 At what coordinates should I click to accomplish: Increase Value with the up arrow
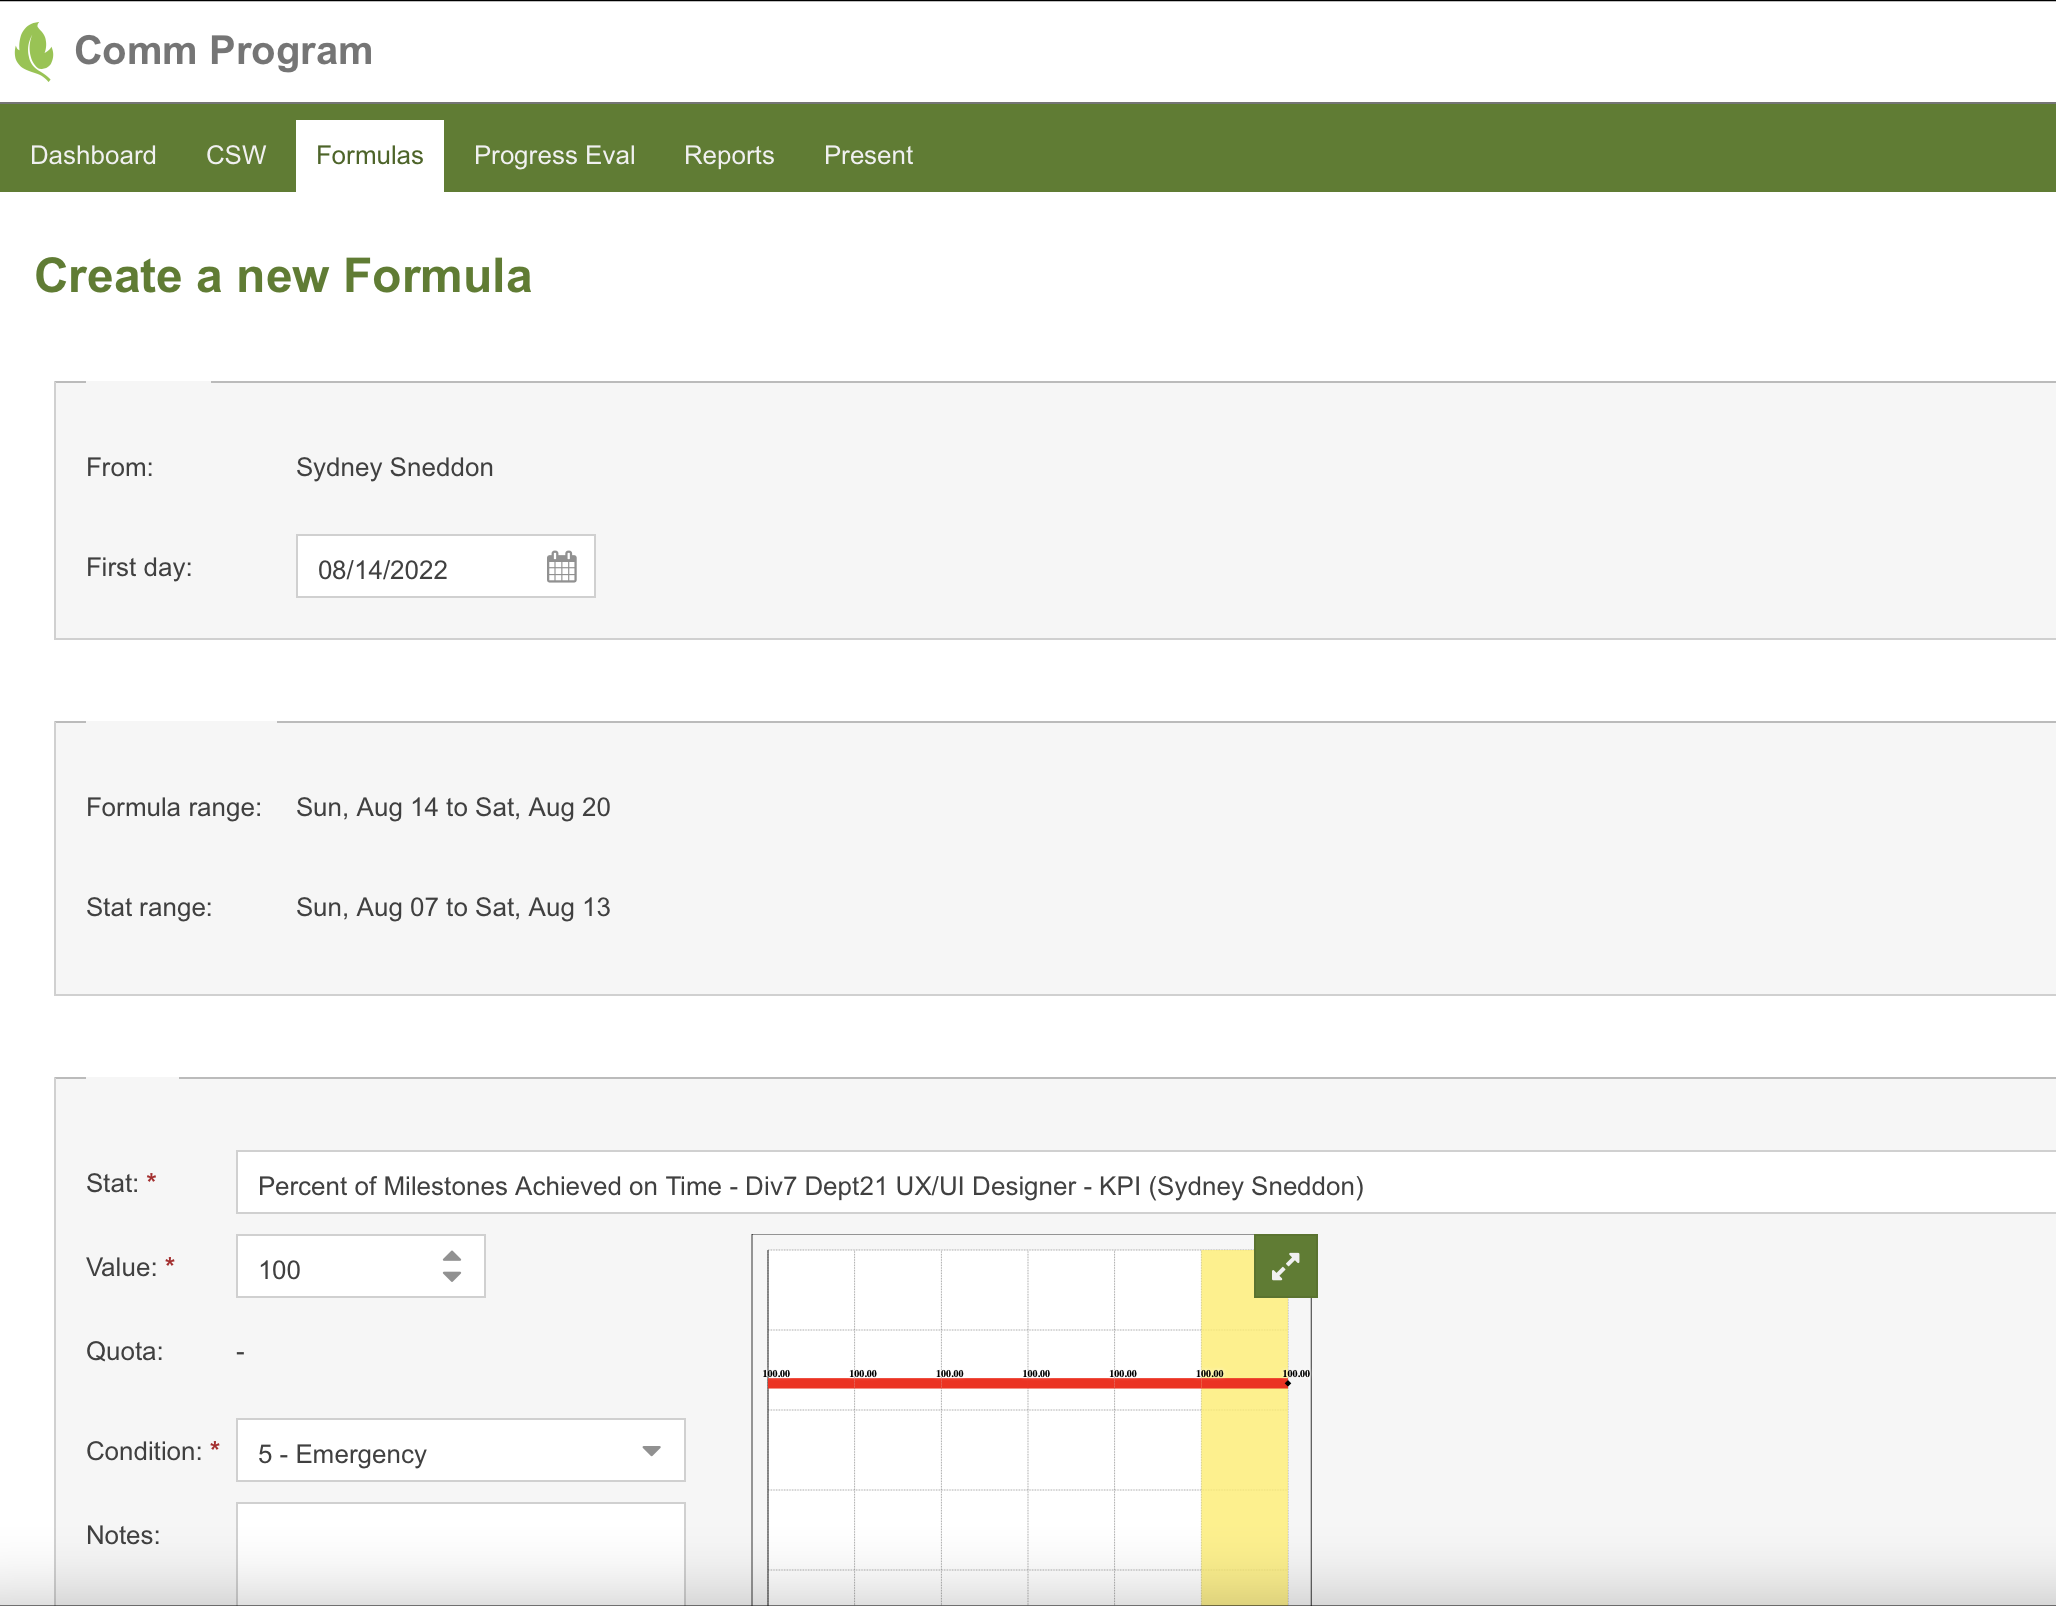click(452, 1256)
